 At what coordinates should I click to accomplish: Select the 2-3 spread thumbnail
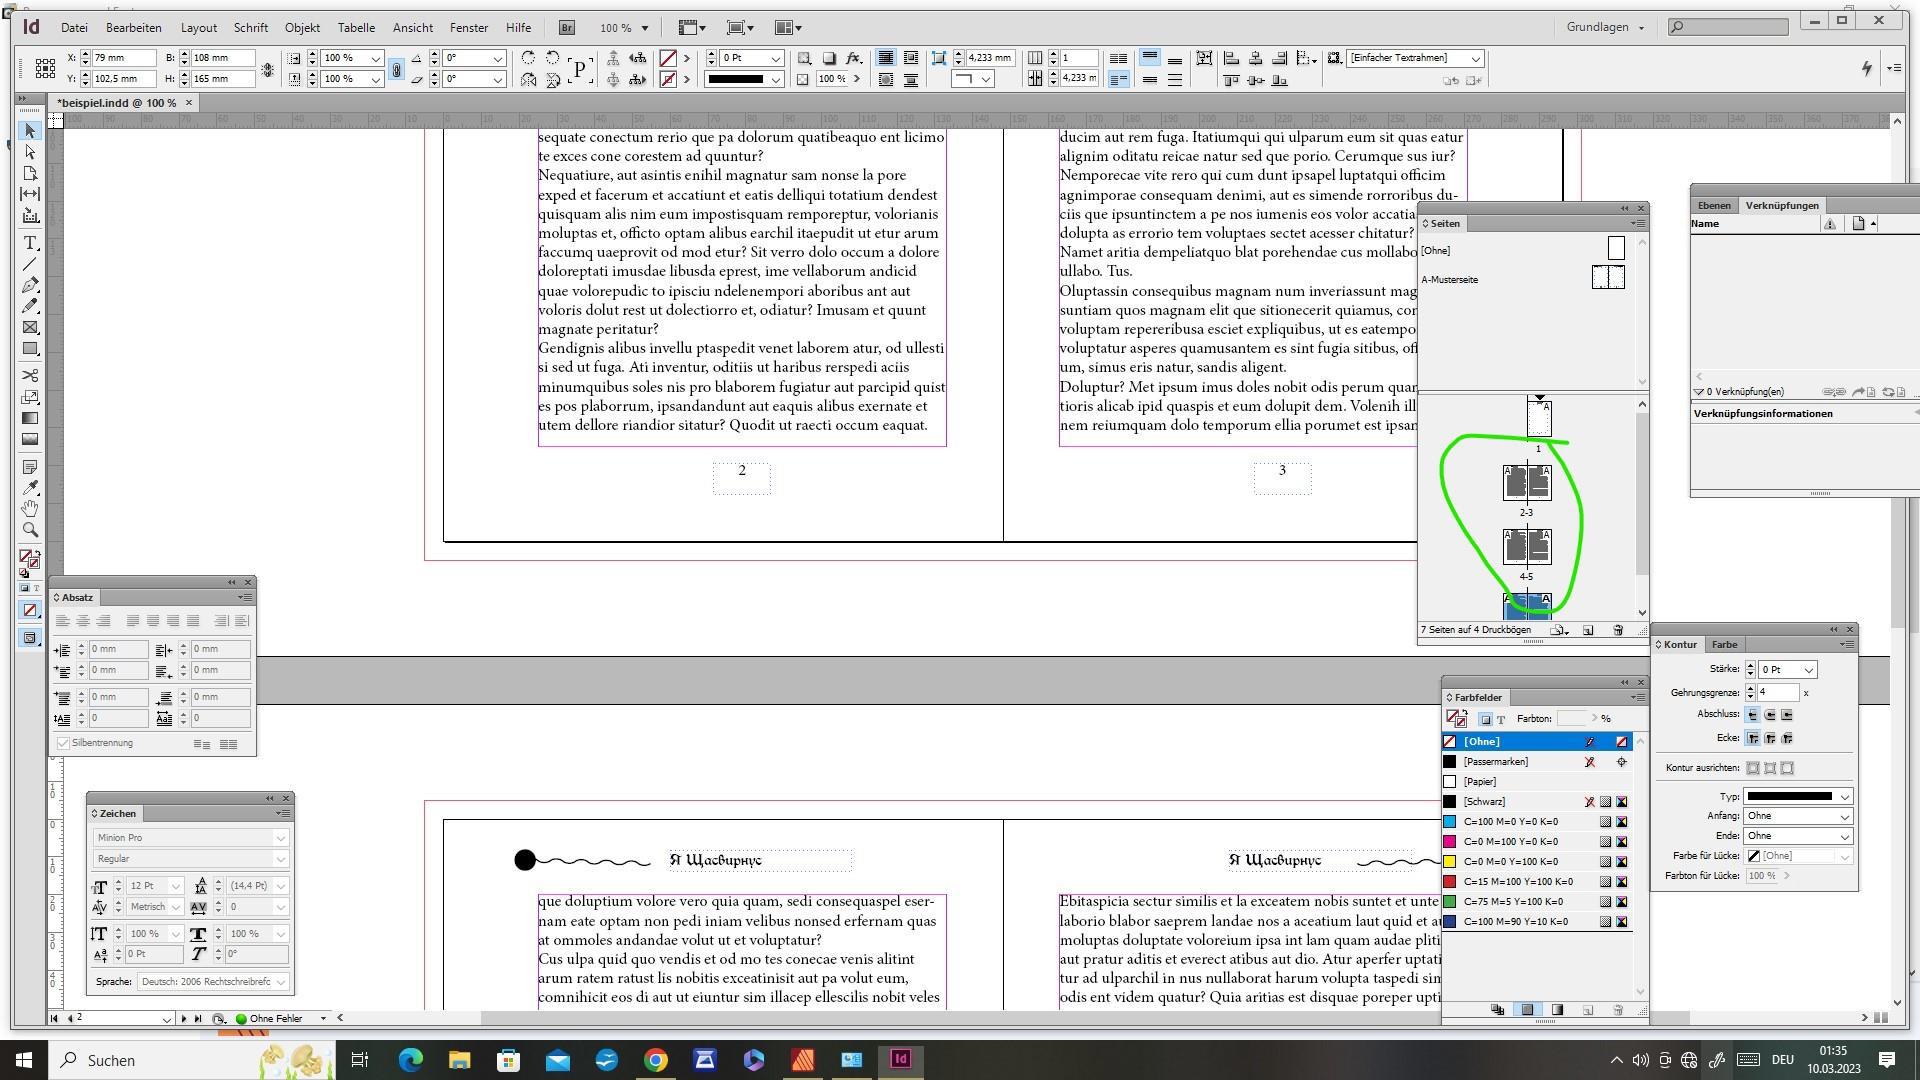(1526, 482)
